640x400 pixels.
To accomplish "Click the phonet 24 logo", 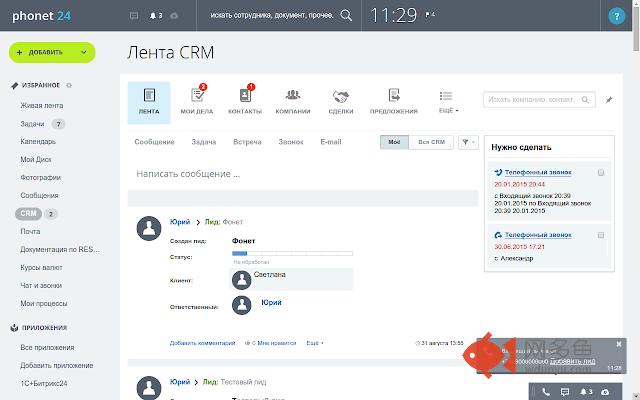I will [41, 16].
